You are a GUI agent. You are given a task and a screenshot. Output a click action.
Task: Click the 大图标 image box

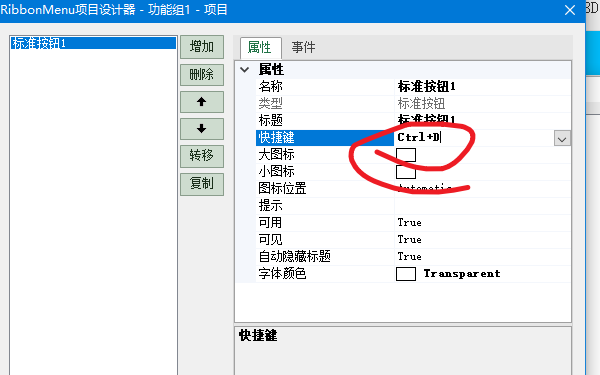click(x=406, y=155)
